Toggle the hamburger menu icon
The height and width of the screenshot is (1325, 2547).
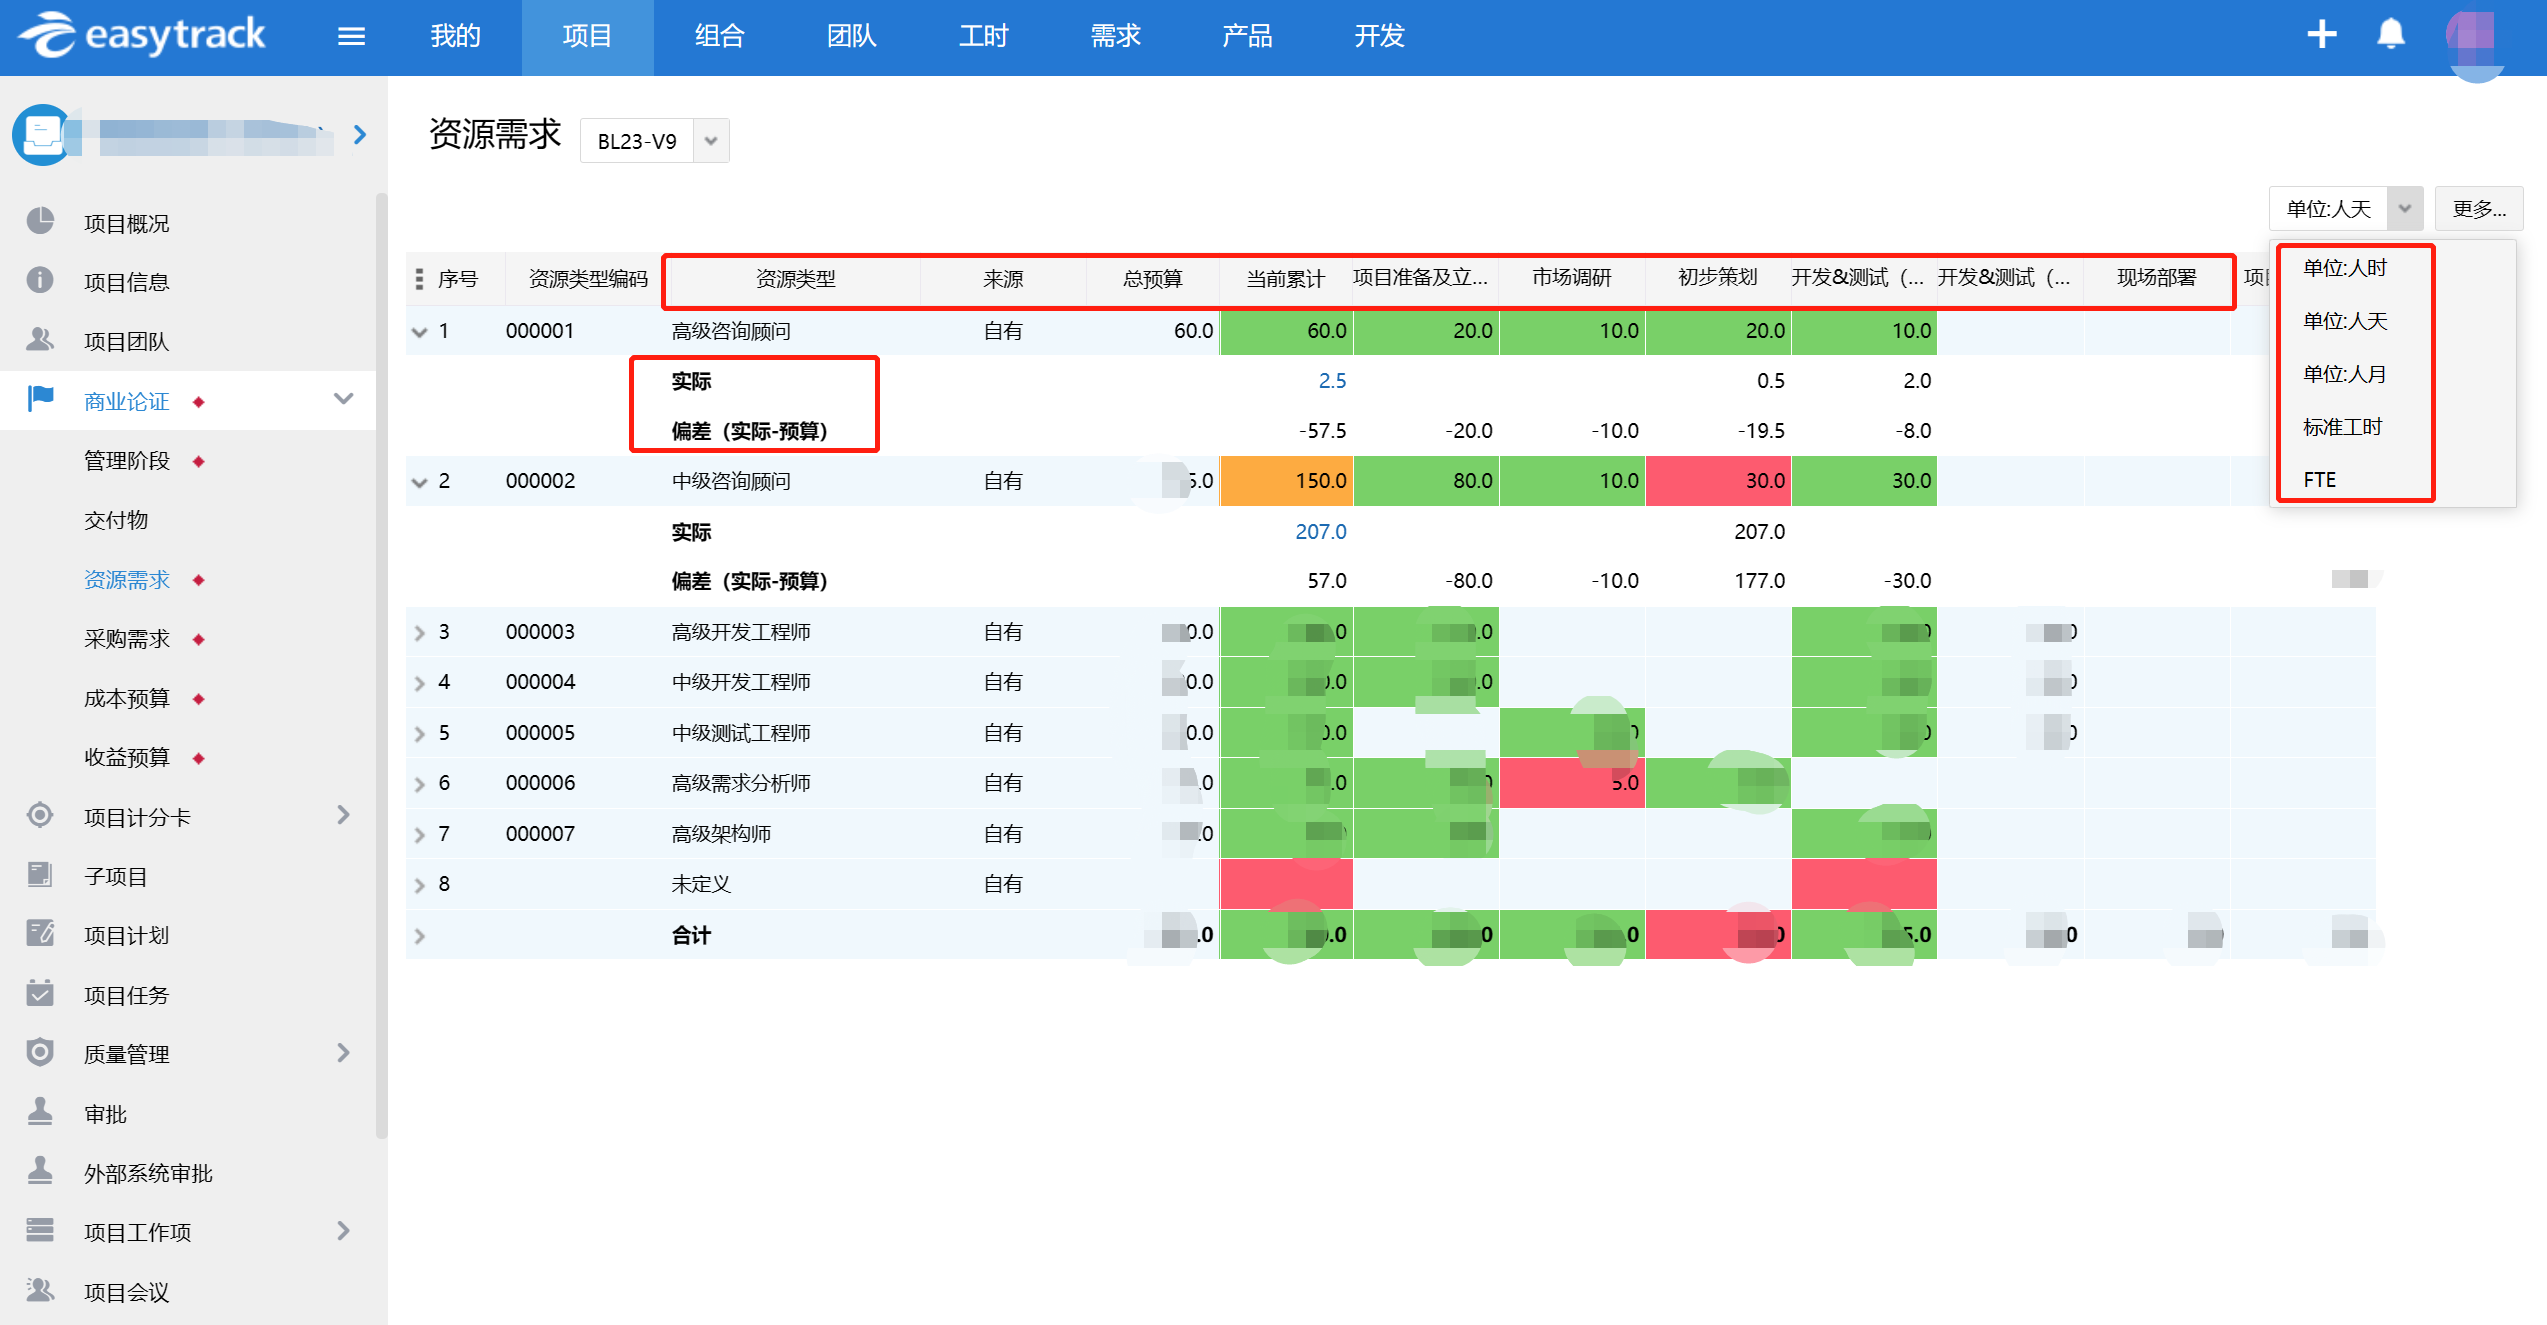coord(351,37)
